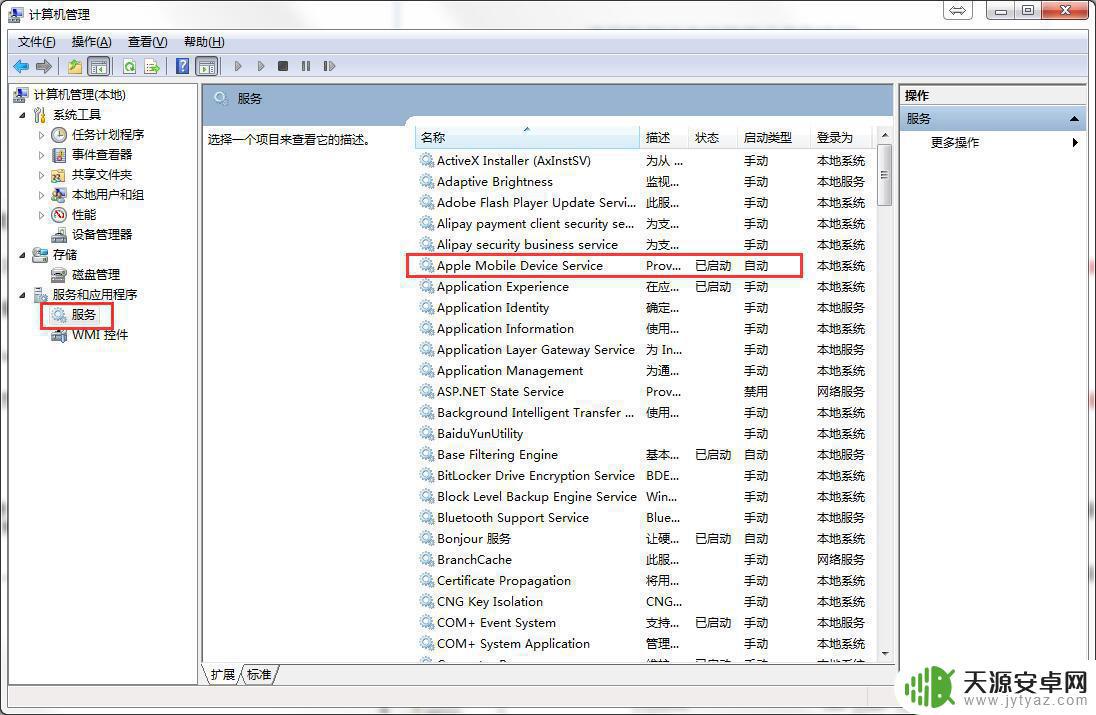Expand the 共享文件夹 node
The image size is (1096, 715).
41,175
